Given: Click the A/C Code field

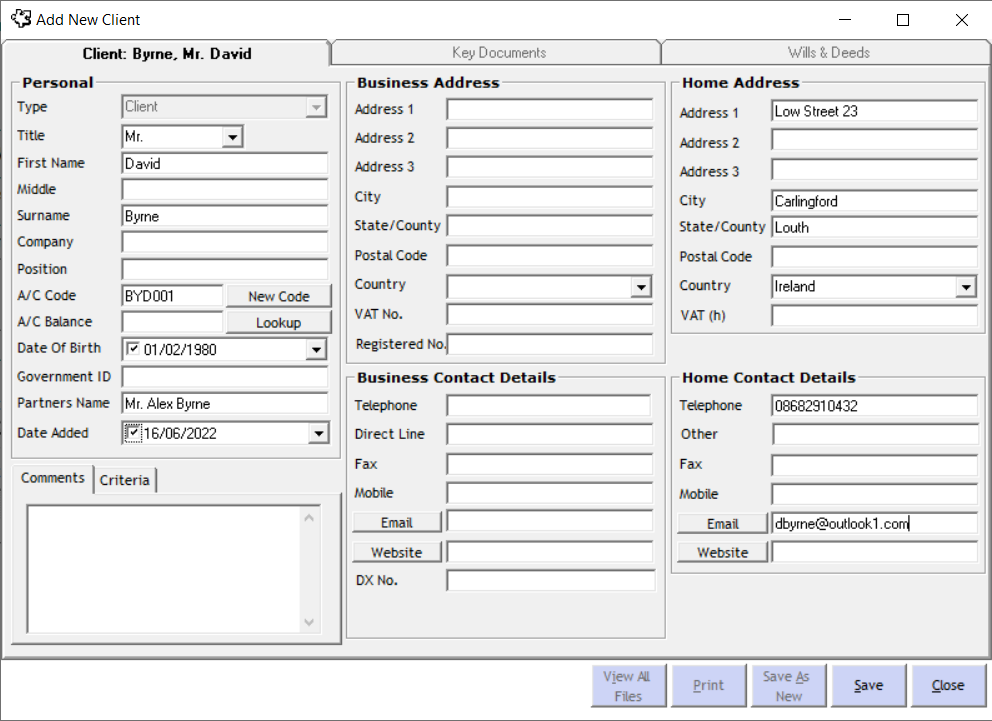Looking at the screenshot, I should (172, 296).
